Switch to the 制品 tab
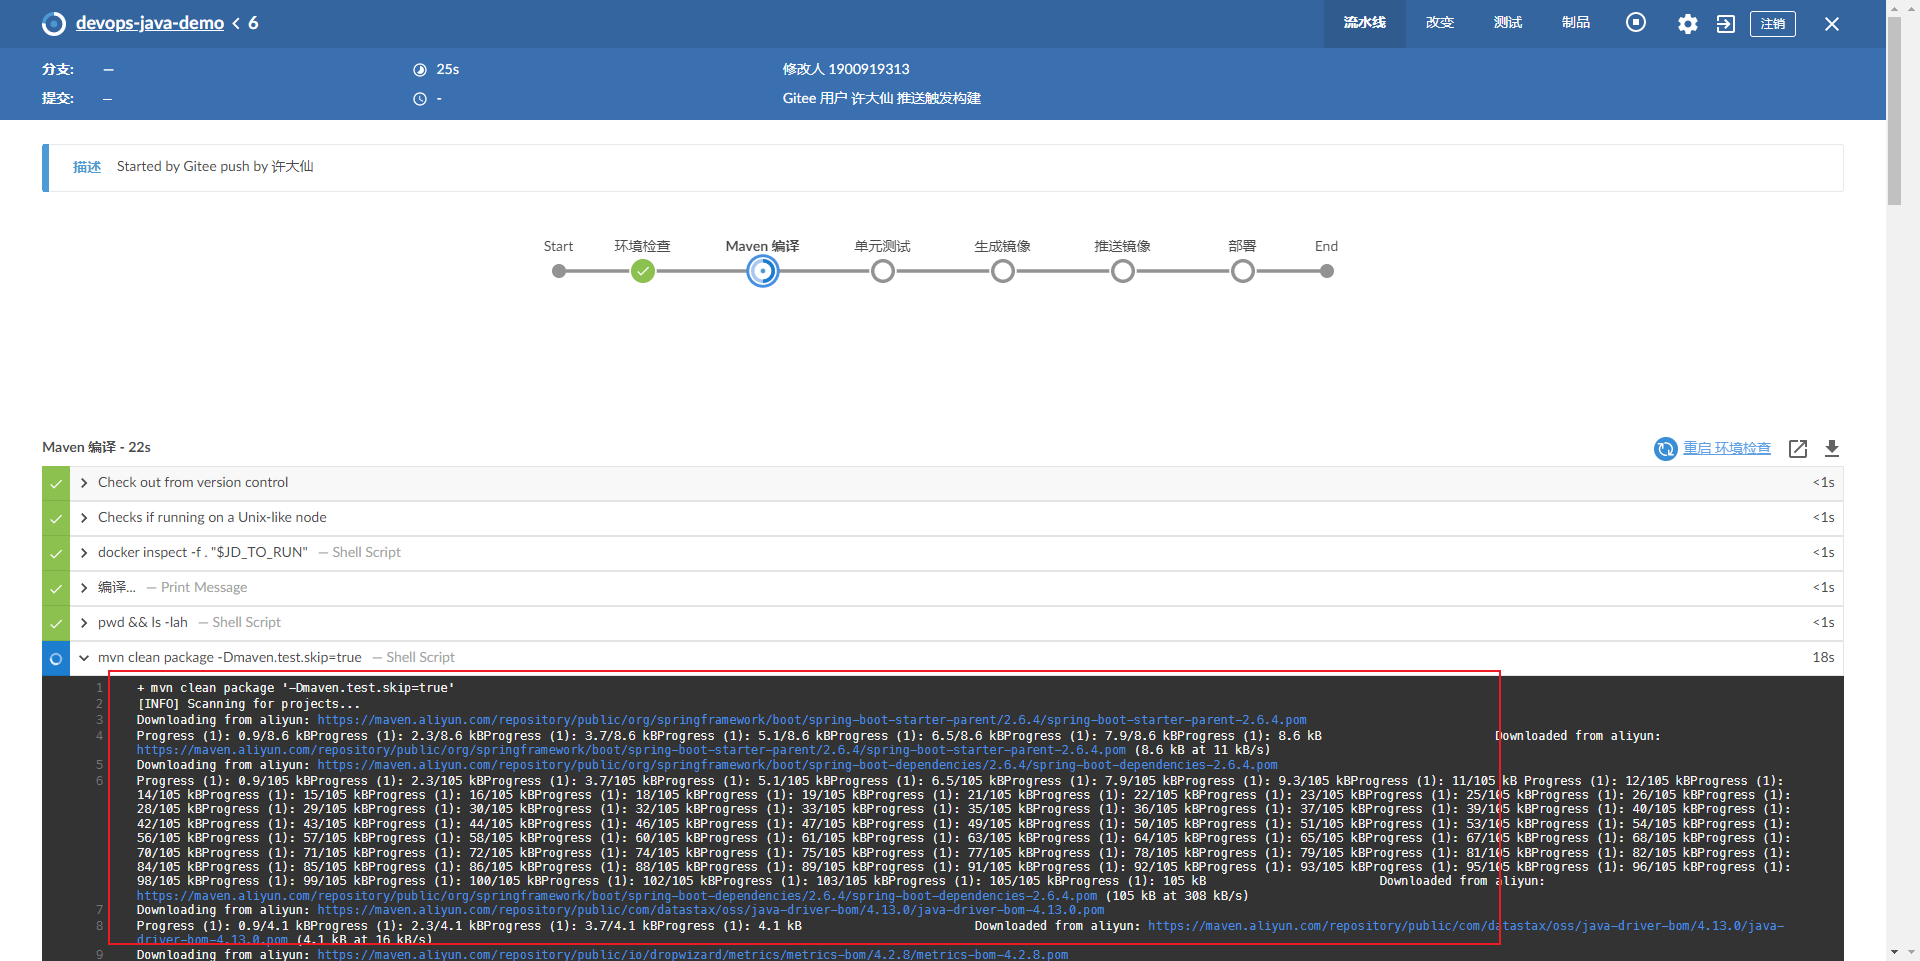 [1576, 23]
